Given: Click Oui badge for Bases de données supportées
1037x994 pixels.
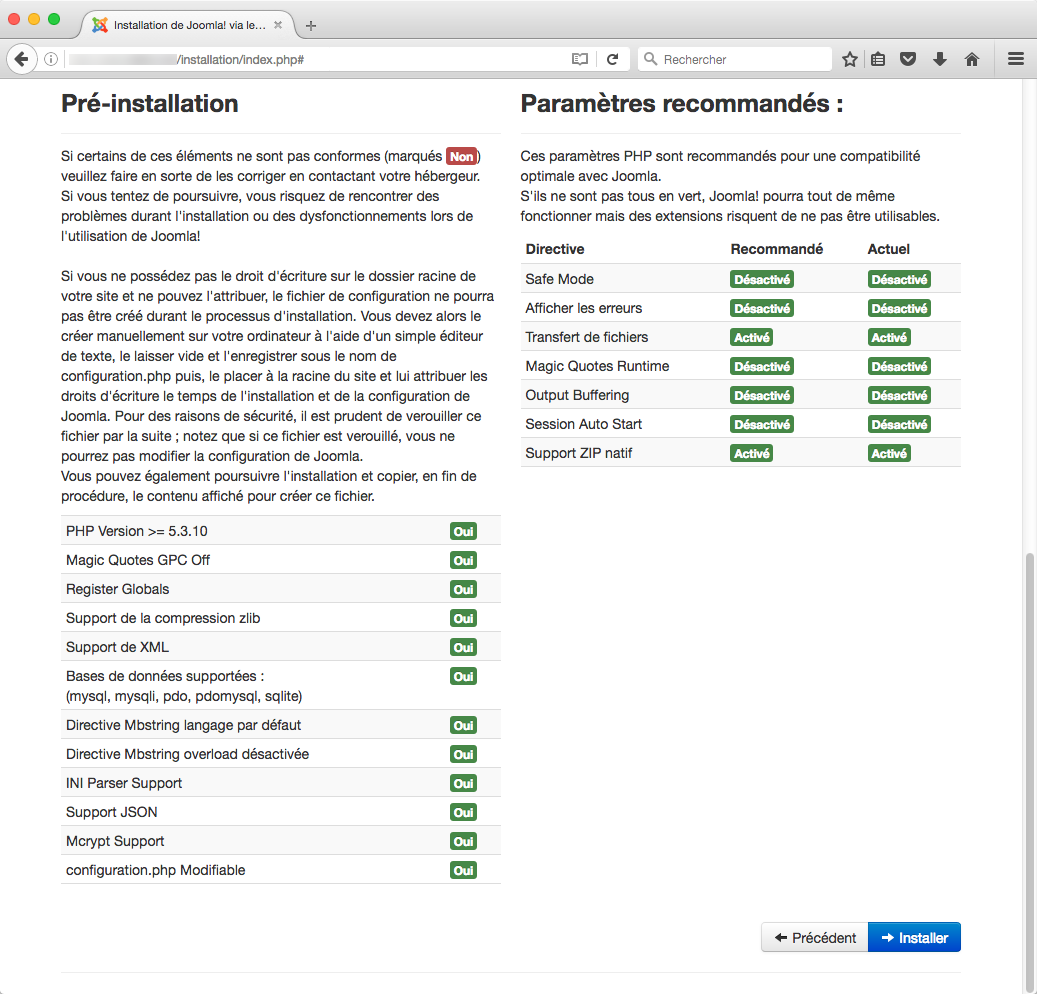Looking at the screenshot, I should 463,677.
